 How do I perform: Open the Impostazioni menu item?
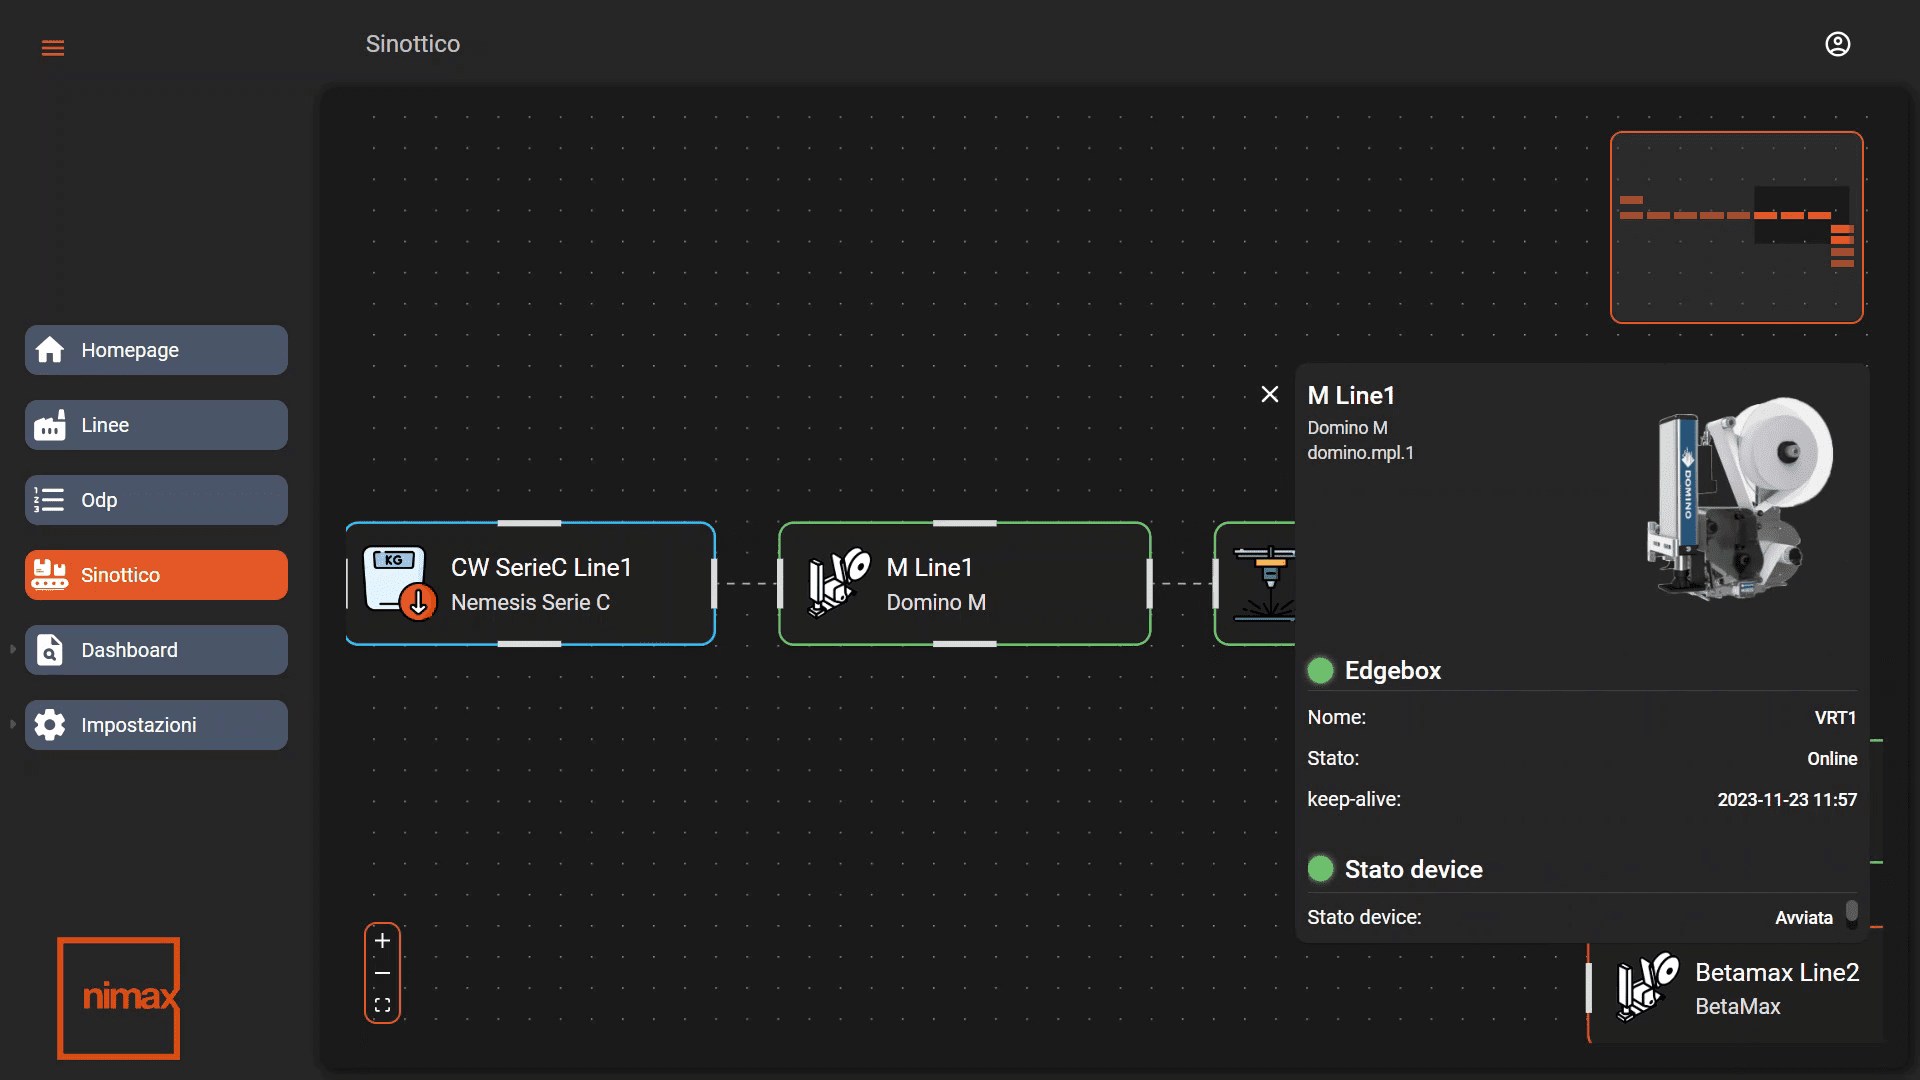156,725
